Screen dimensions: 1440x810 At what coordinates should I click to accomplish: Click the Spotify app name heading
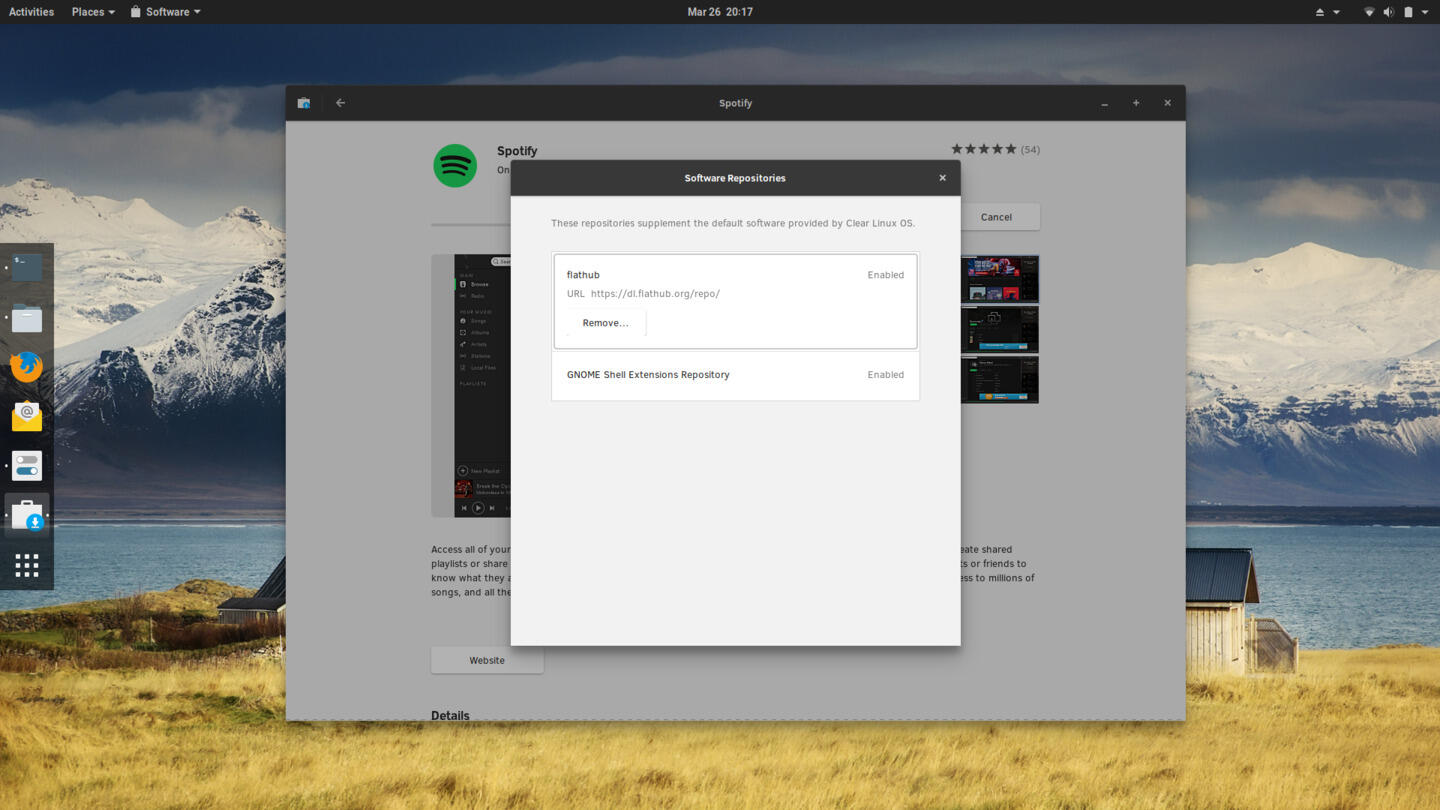pos(517,151)
